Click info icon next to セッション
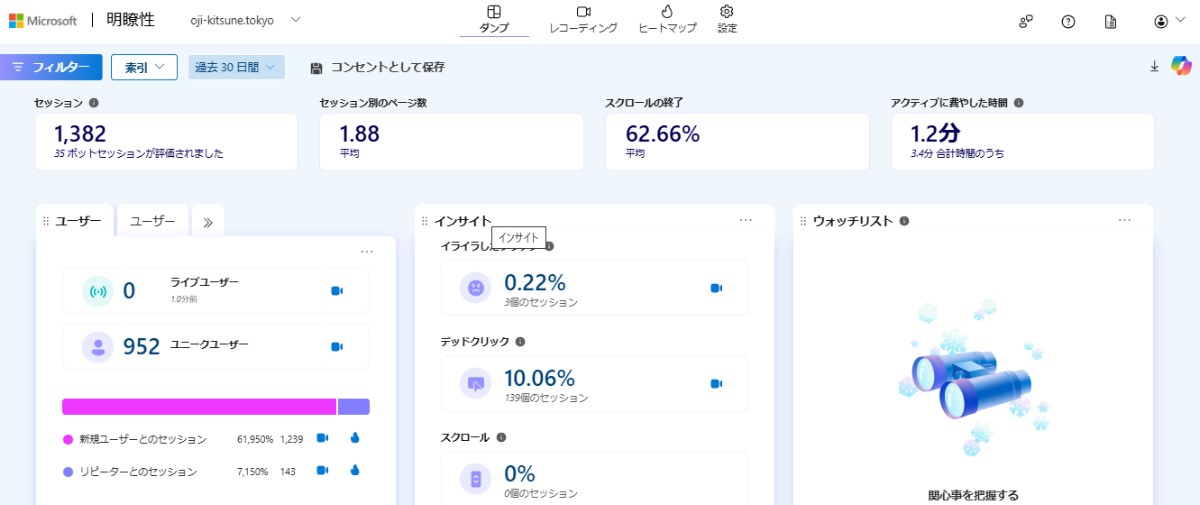 [x=94, y=102]
